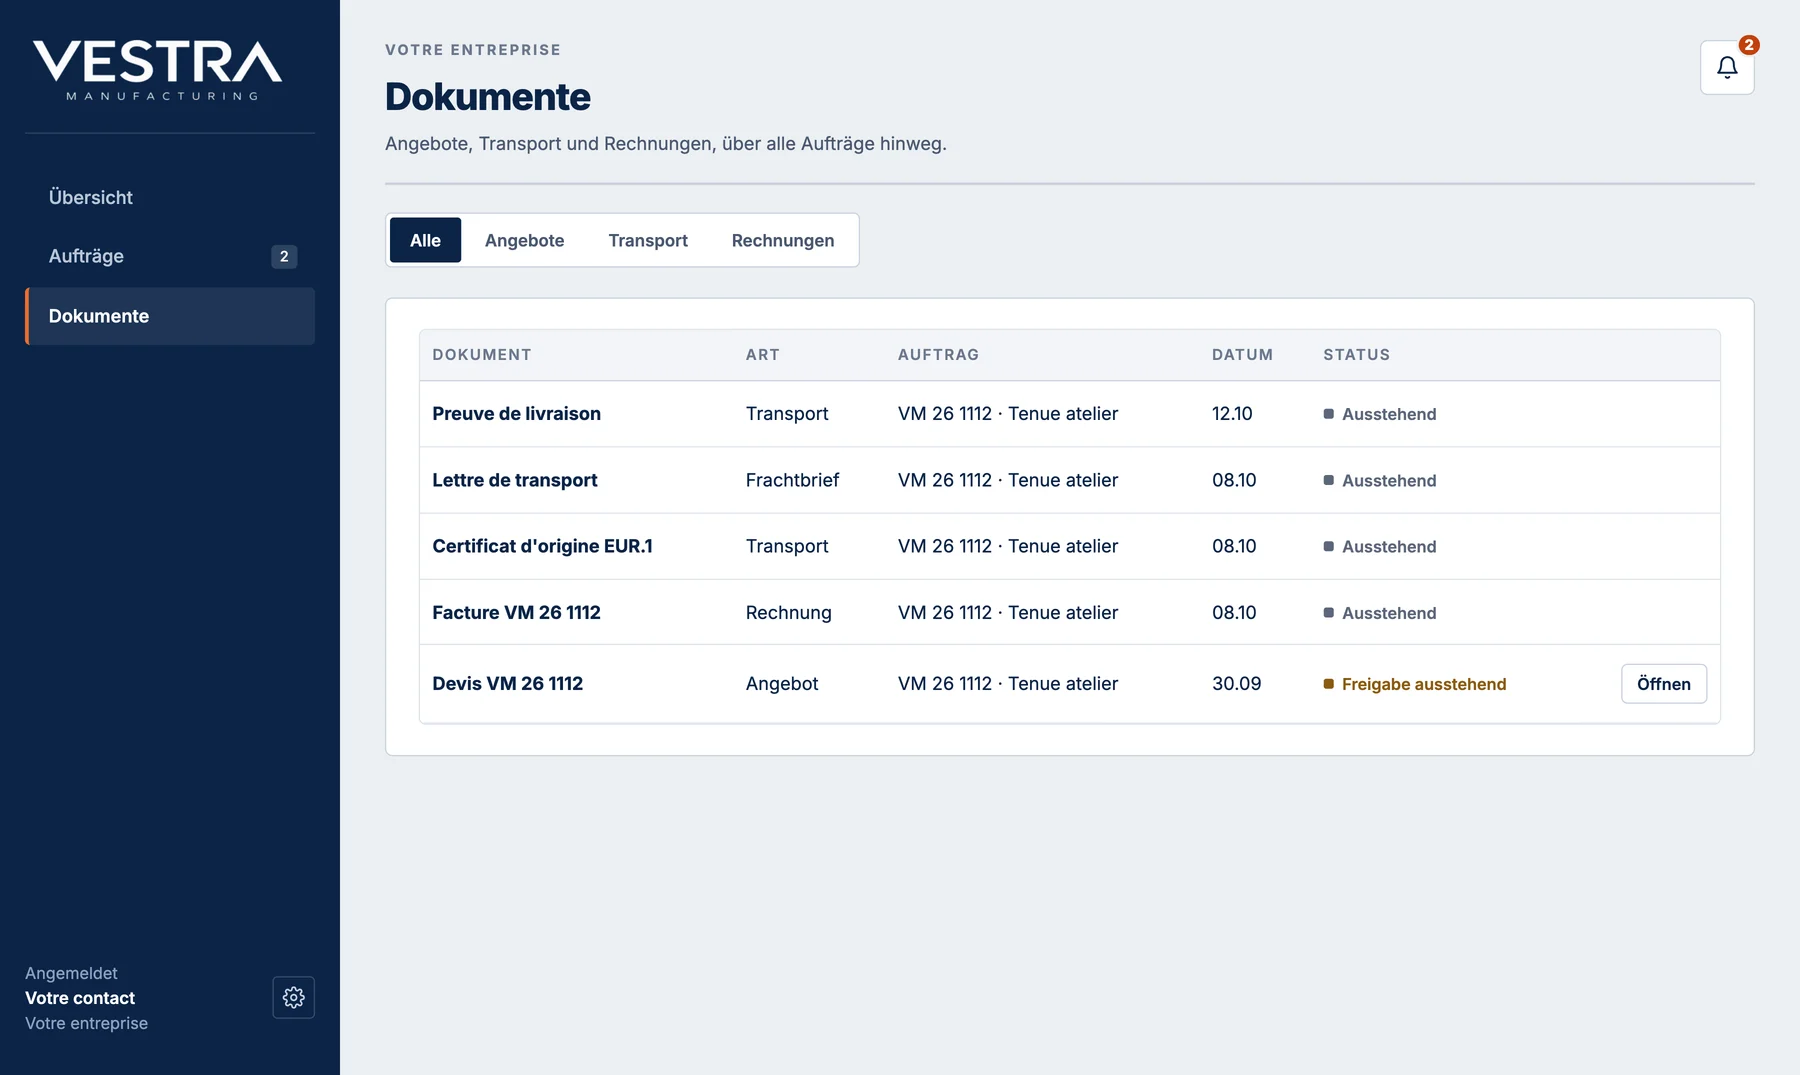Click the Frachtbrief type cell

click(x=792, y=480)
